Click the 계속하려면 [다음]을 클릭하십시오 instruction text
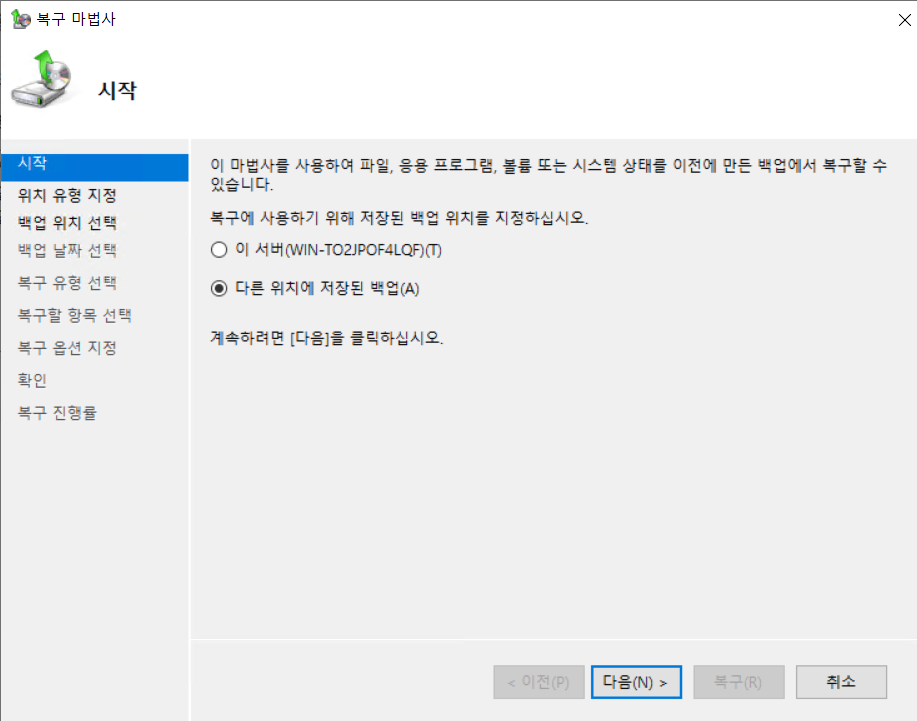The height and width of the screenshot is (721, 917). coord(326,337)
